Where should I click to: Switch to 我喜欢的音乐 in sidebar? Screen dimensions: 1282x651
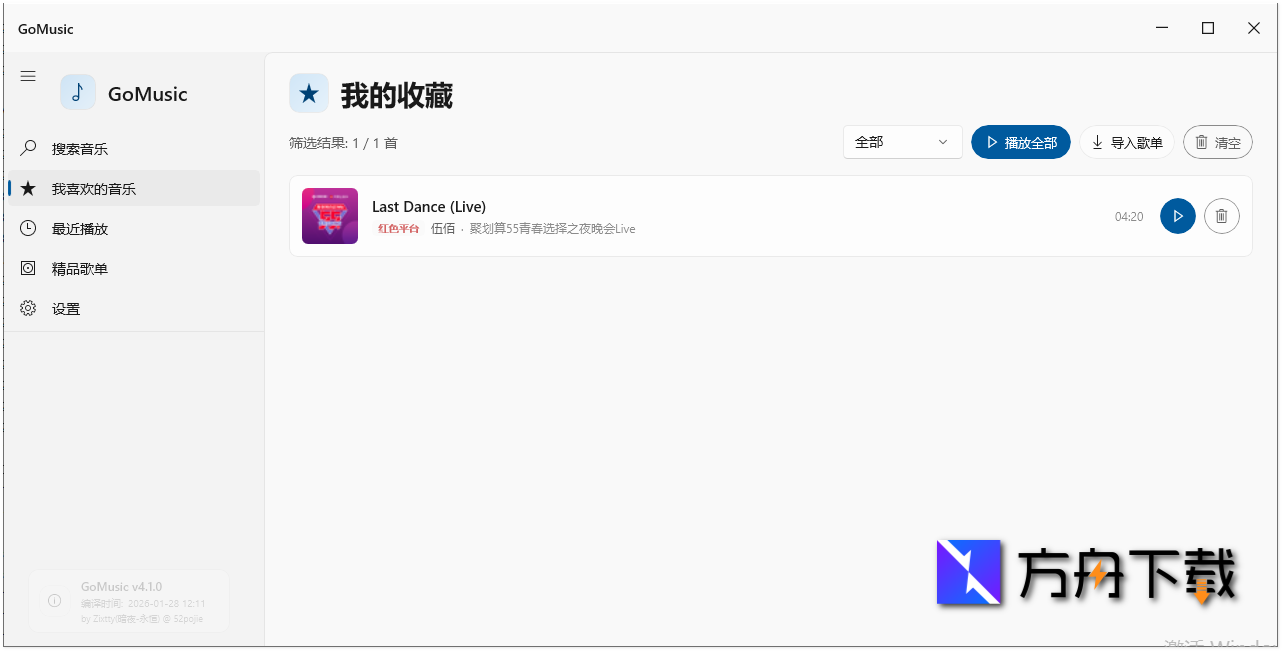click(92, 188)
